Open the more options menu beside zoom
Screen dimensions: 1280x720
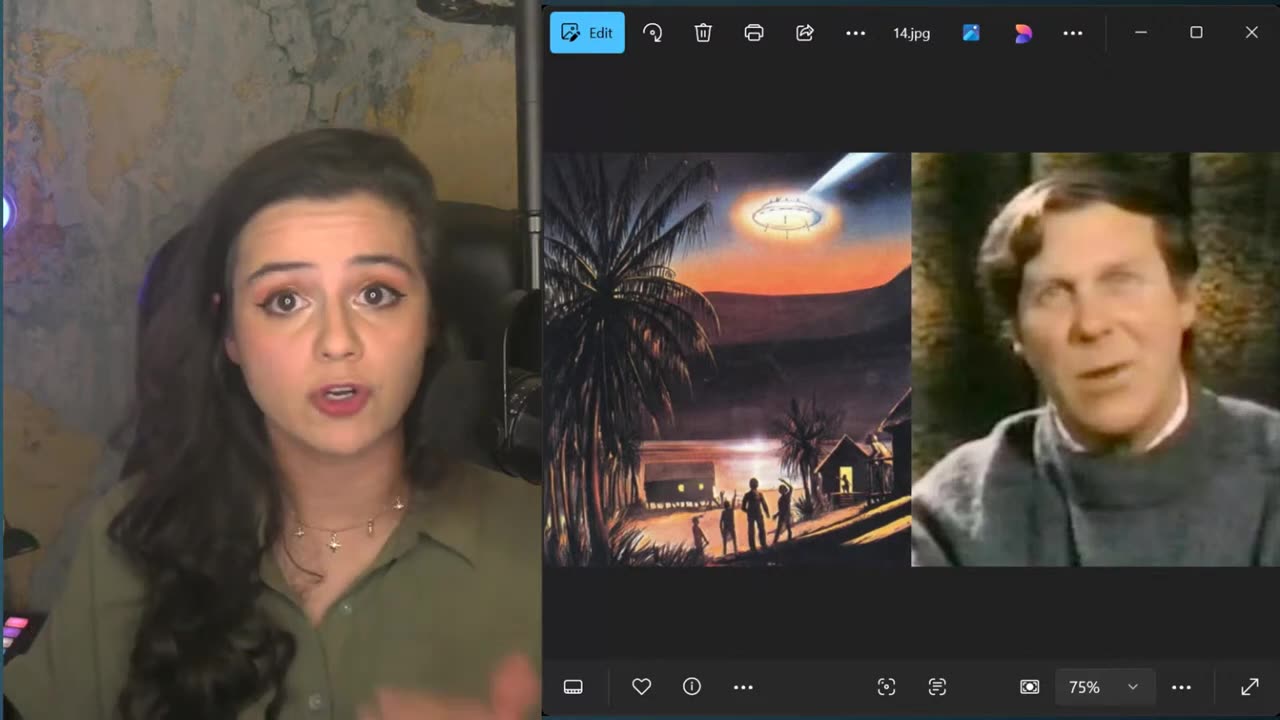[1181, 687]
